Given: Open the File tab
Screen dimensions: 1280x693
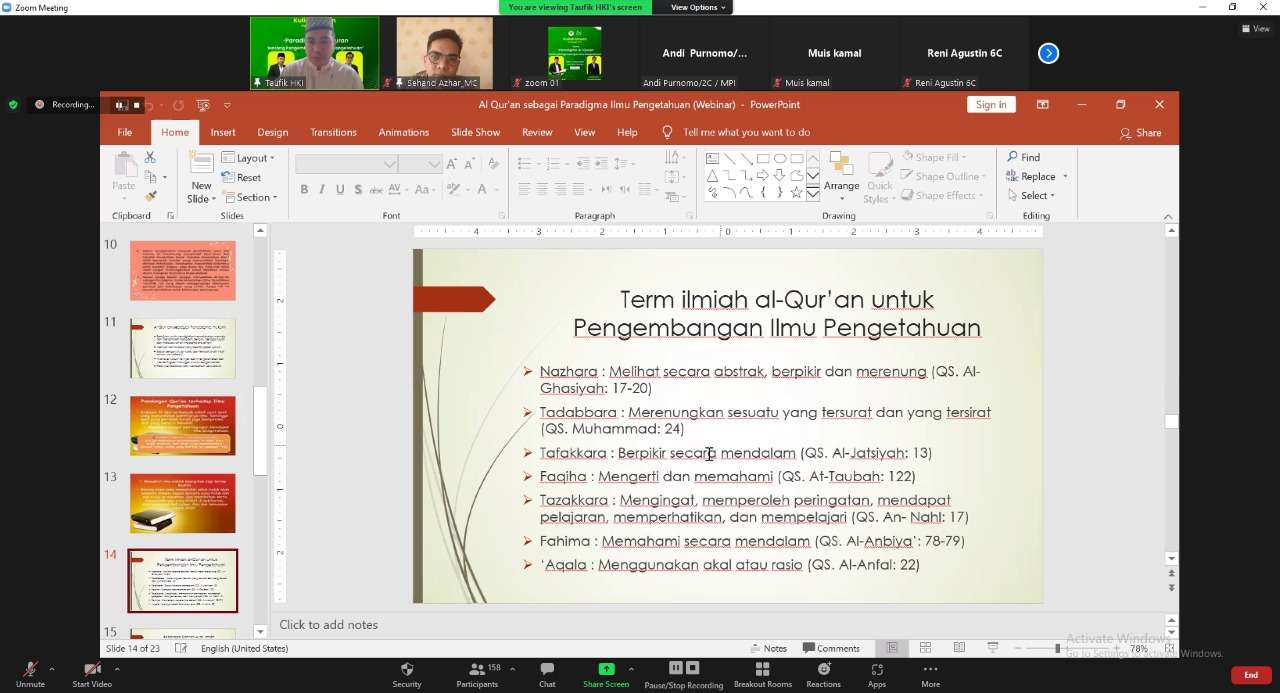Looking at the screenshot, I should click(125, 132).
